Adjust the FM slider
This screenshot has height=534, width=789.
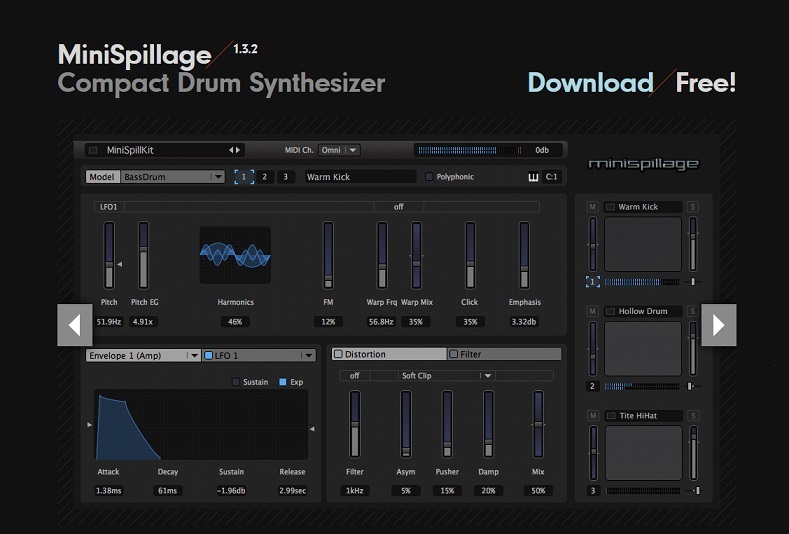[x=328, y=256]
